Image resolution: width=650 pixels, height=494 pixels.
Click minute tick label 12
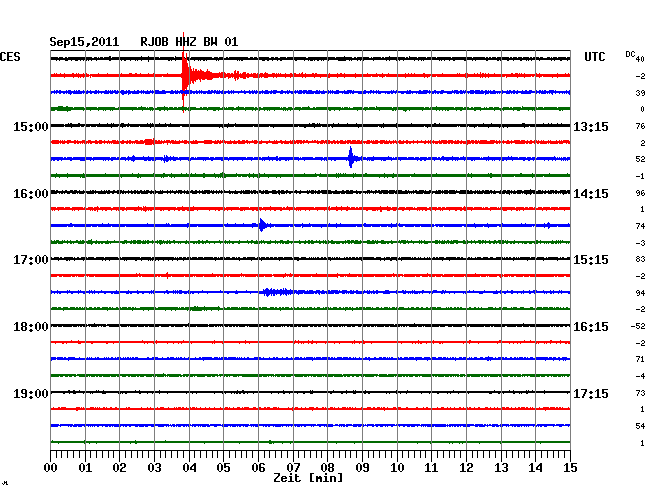[x=466, y=467]
